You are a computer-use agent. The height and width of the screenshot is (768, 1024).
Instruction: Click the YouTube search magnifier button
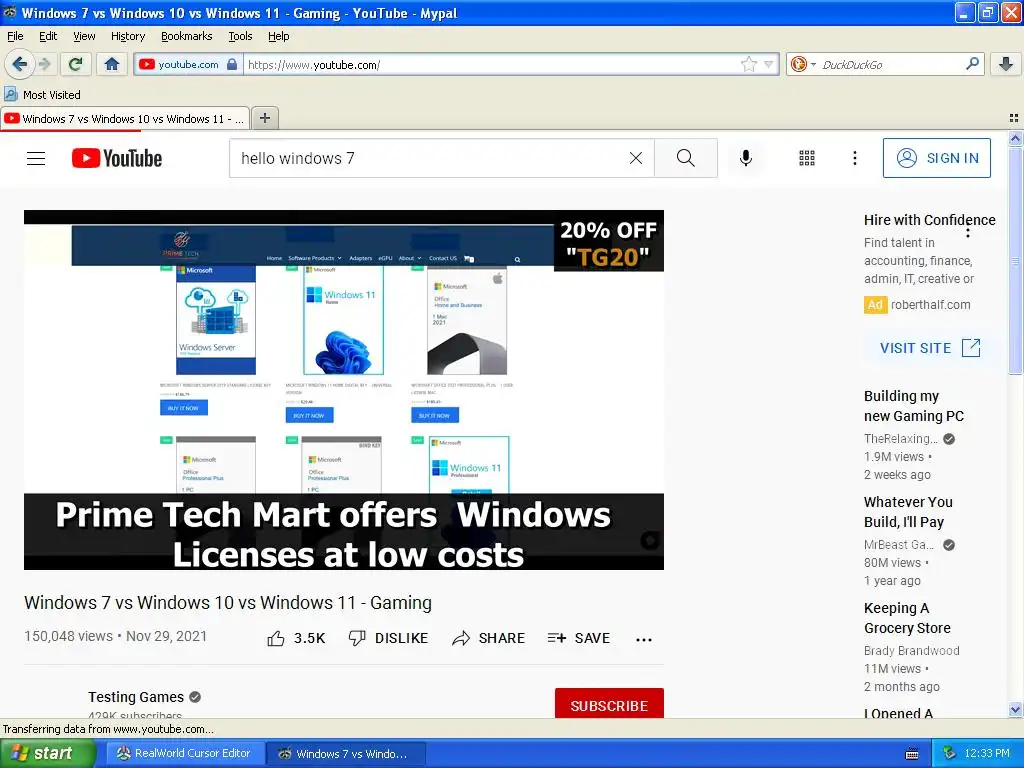[x=686, y=158]
